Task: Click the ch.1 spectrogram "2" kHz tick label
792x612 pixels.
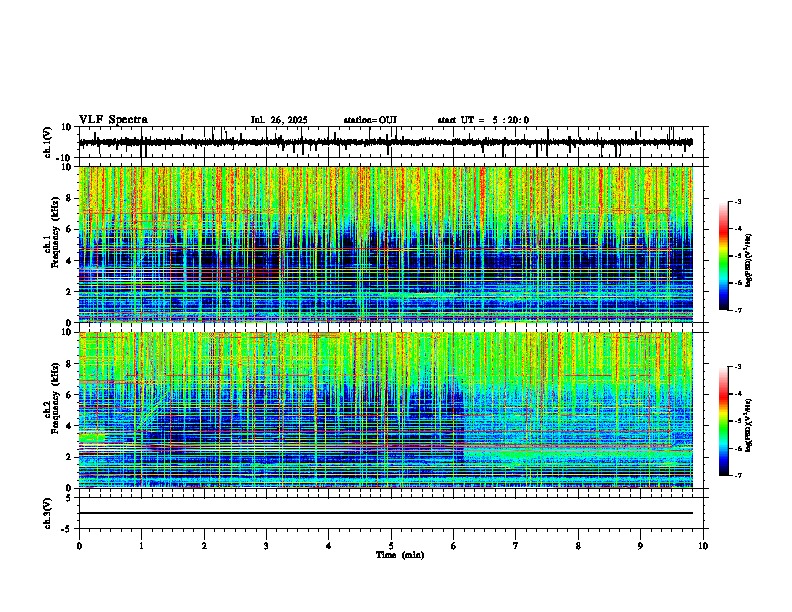Action: (x=70, y=292)
